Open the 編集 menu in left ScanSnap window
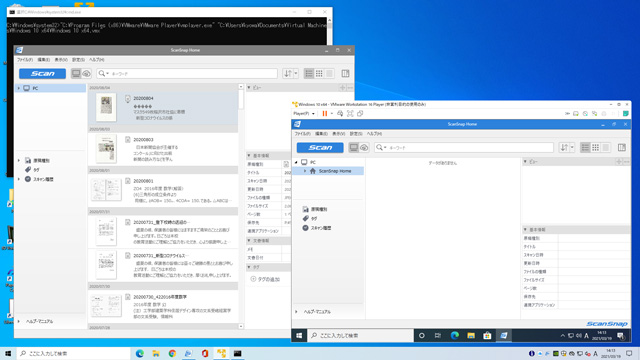The height and width of the screenshot is (360, 640). [44, 60]
